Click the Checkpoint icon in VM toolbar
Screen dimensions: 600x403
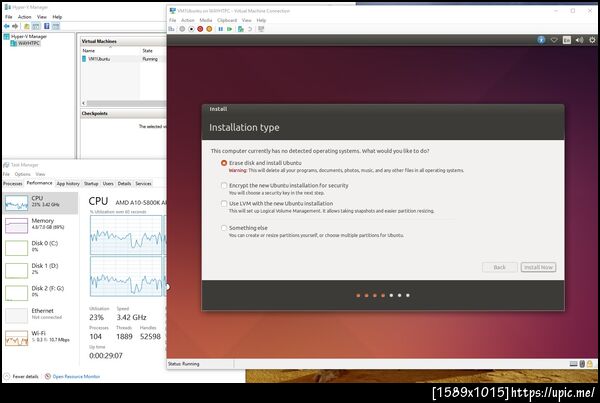(x=241, y=29)
